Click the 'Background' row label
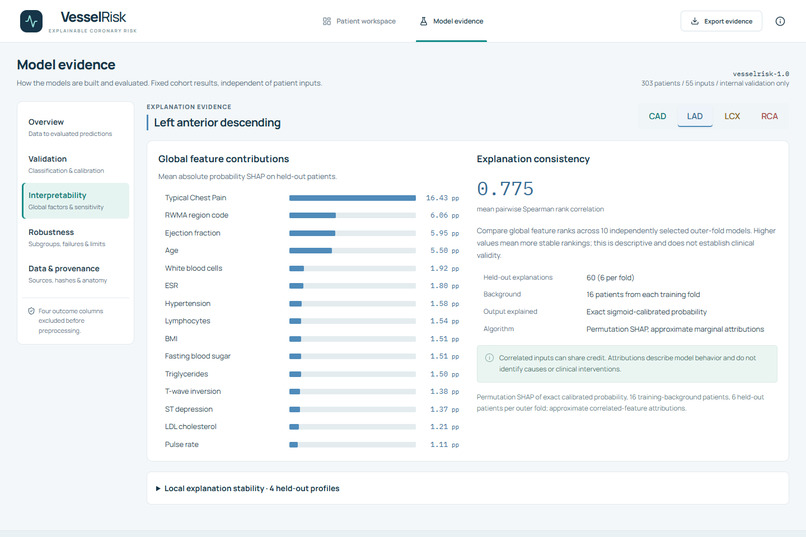The image size is (806, 537). (x=502, y=294)
